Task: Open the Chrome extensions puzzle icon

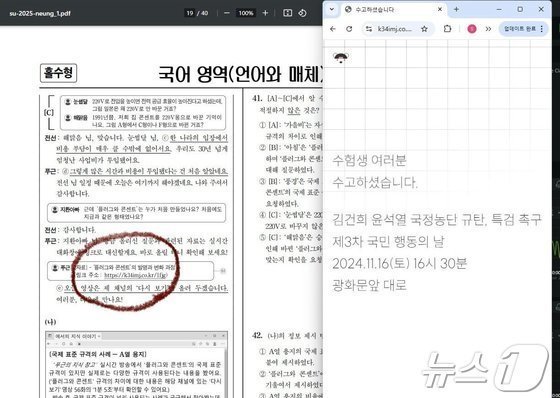Action: coord(447,29)
